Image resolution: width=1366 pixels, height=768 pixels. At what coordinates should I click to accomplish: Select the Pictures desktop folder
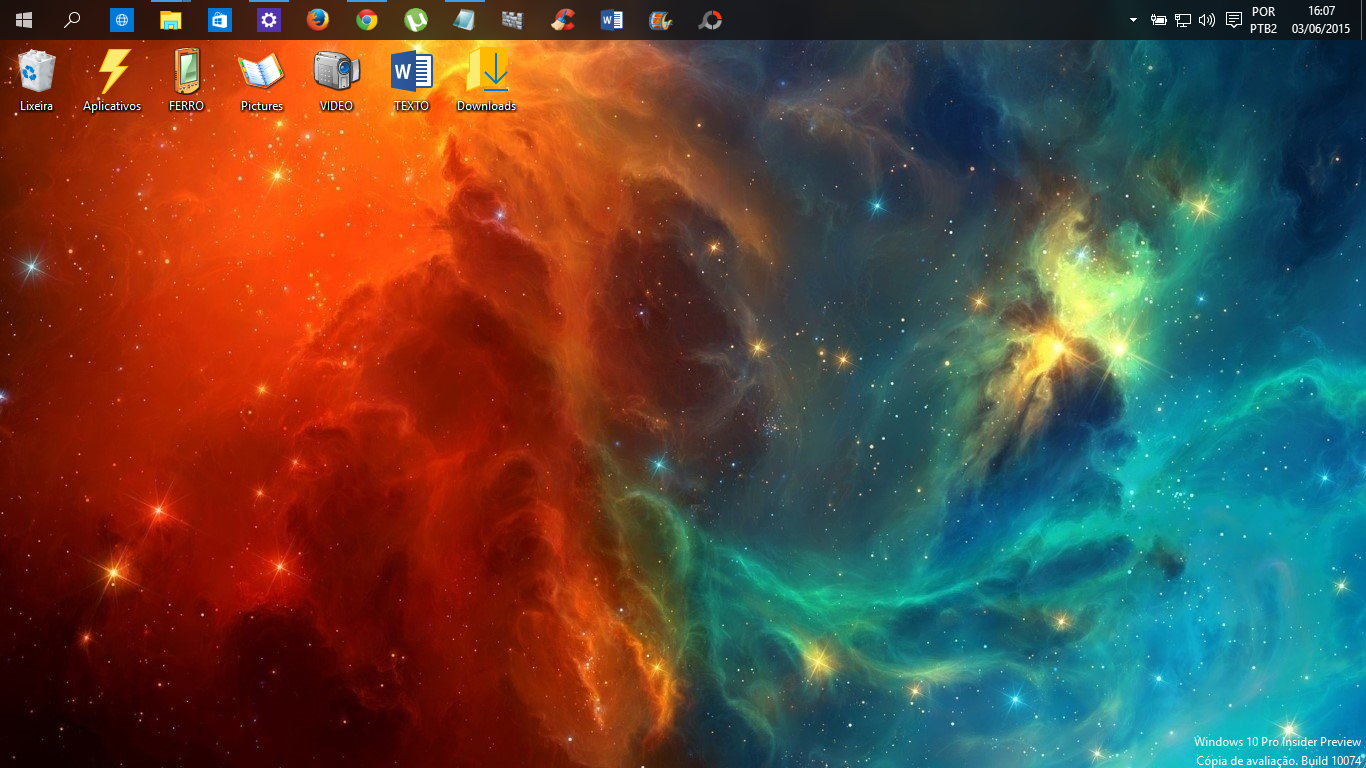[261, 80]
